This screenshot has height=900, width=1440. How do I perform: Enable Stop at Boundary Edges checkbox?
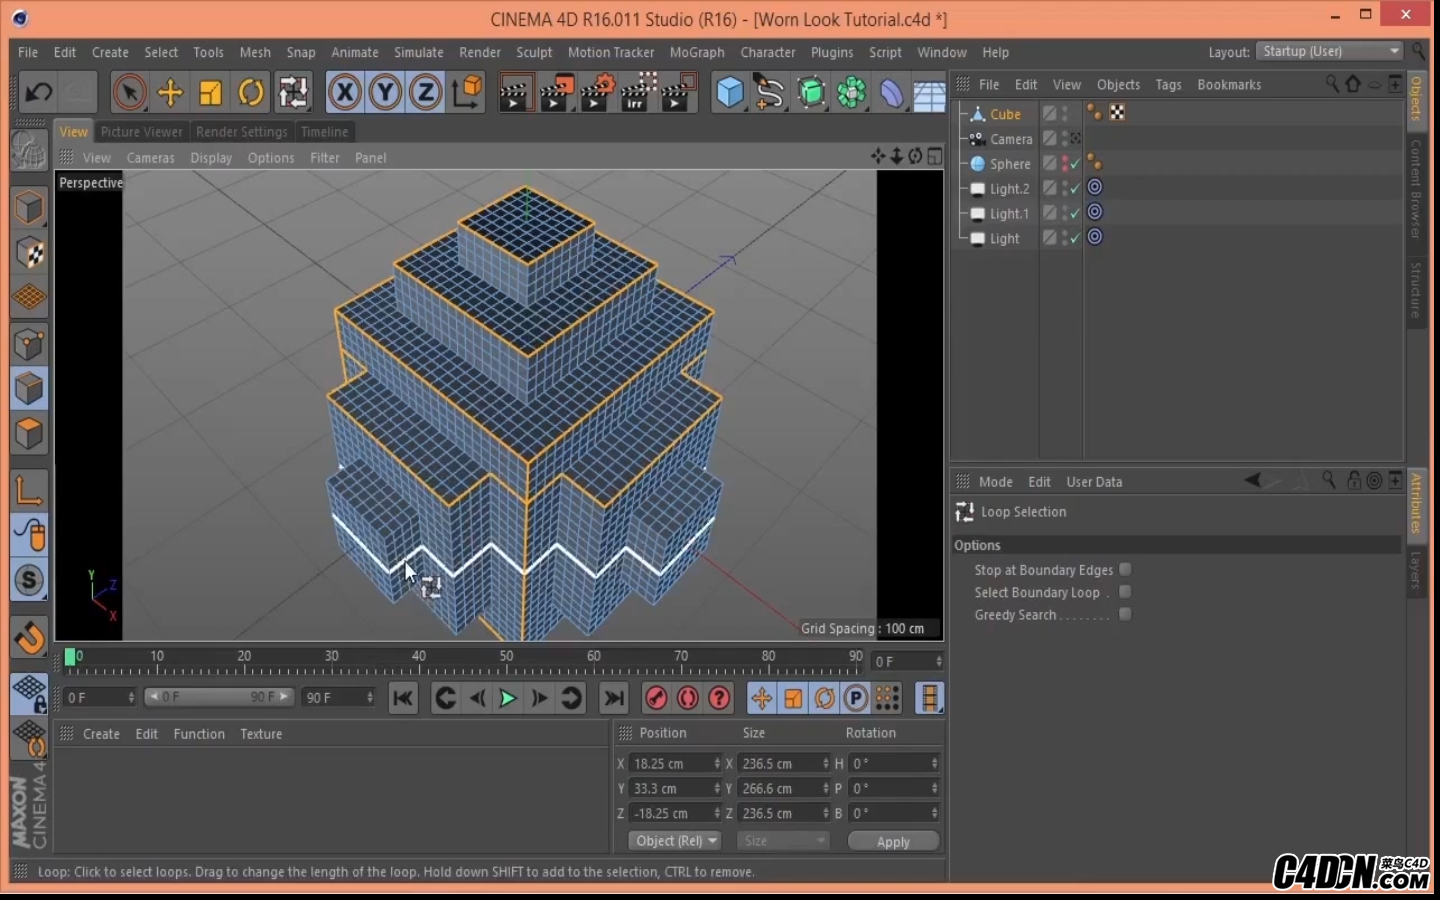tap(1125, 569)
